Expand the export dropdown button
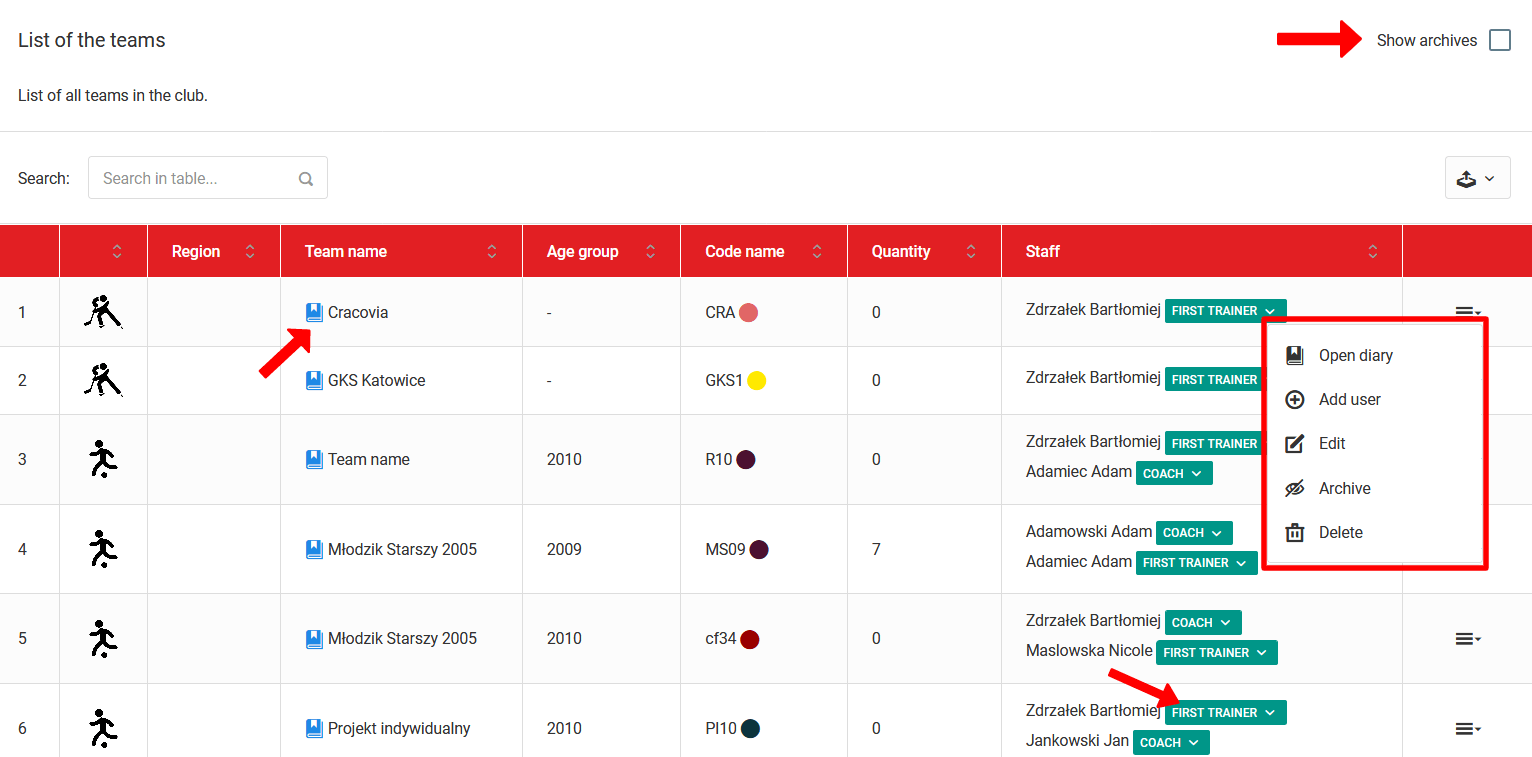The width and height of the screenshot is (1532, 757). point(1477,178)
